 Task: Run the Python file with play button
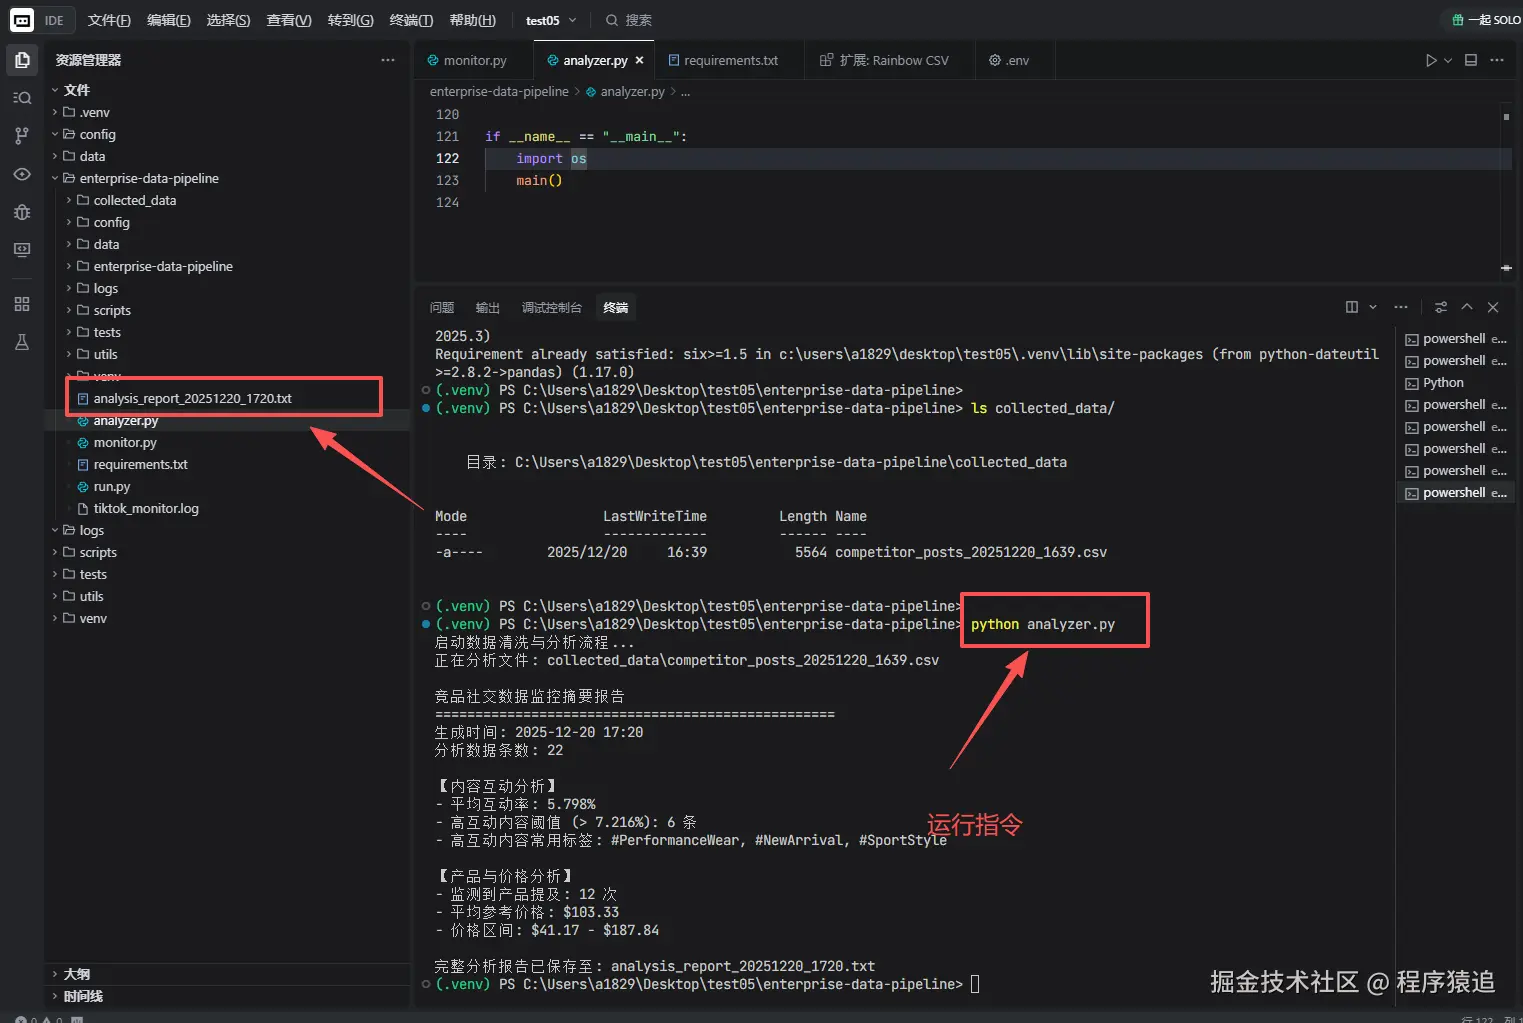(1431, 60)
